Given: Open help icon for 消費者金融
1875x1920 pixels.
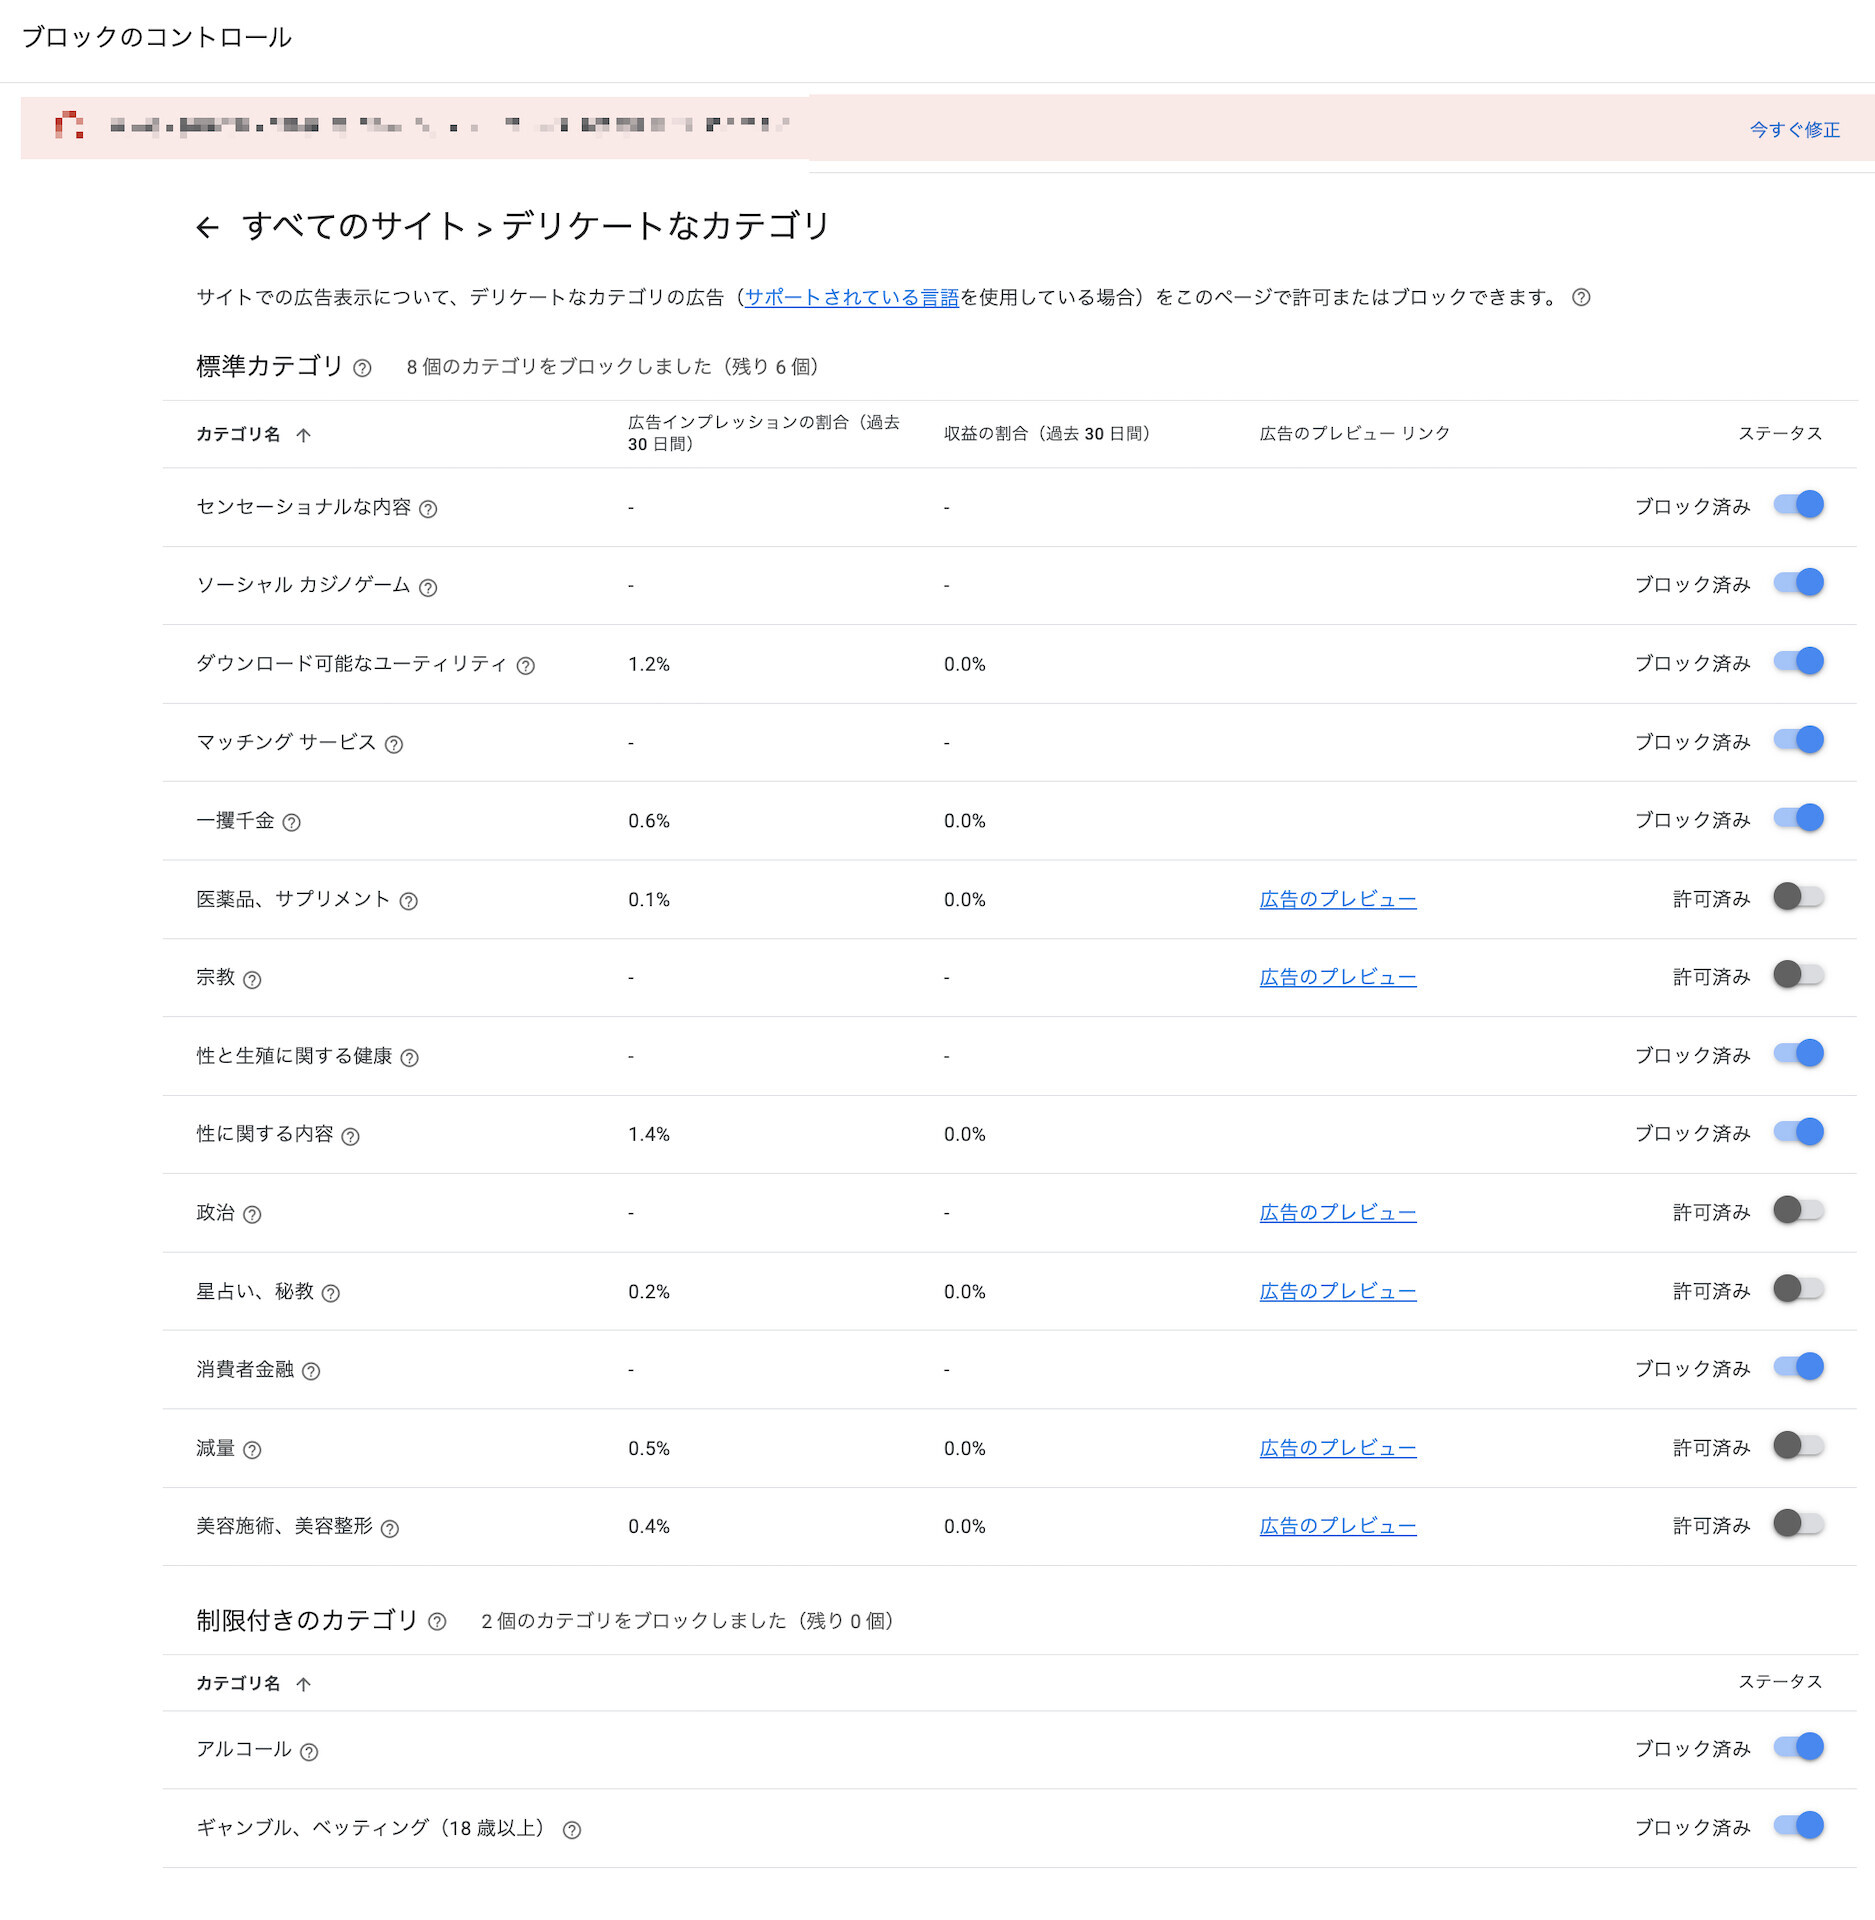Looking at the screenshot, I should (311, 1371).
